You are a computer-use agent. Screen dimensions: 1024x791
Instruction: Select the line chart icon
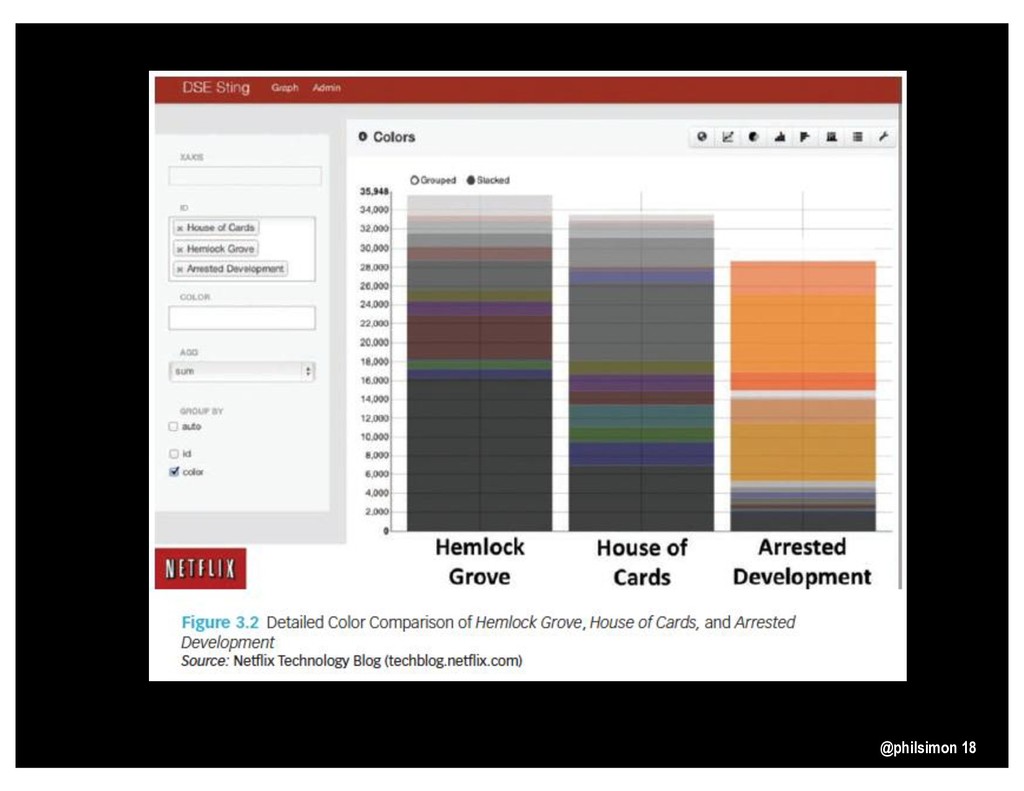[728, 137]
